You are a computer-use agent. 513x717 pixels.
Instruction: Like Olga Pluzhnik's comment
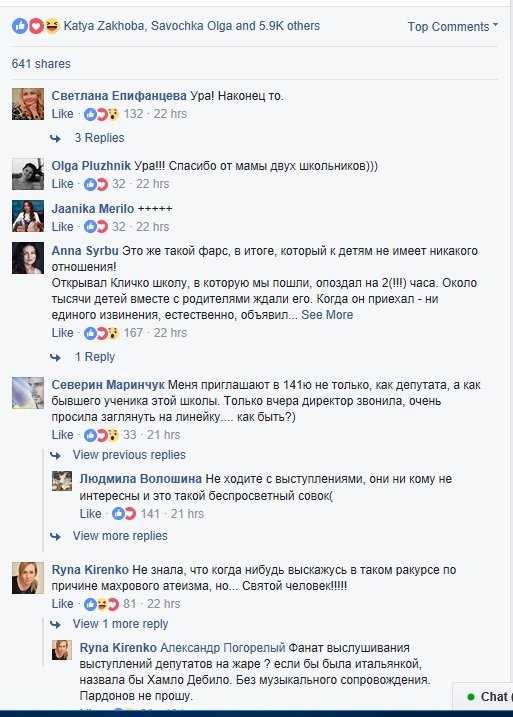[x=62, y=184]
